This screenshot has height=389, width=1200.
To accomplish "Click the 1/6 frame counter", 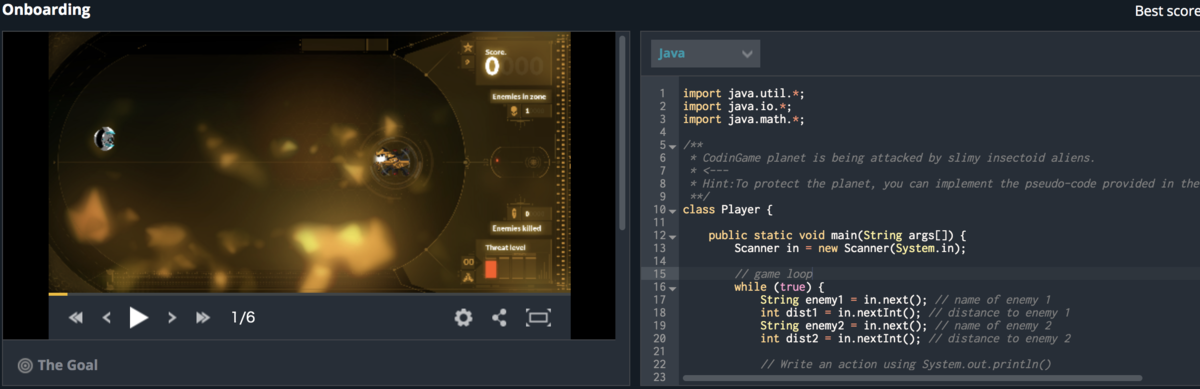I will pos(243,318).
